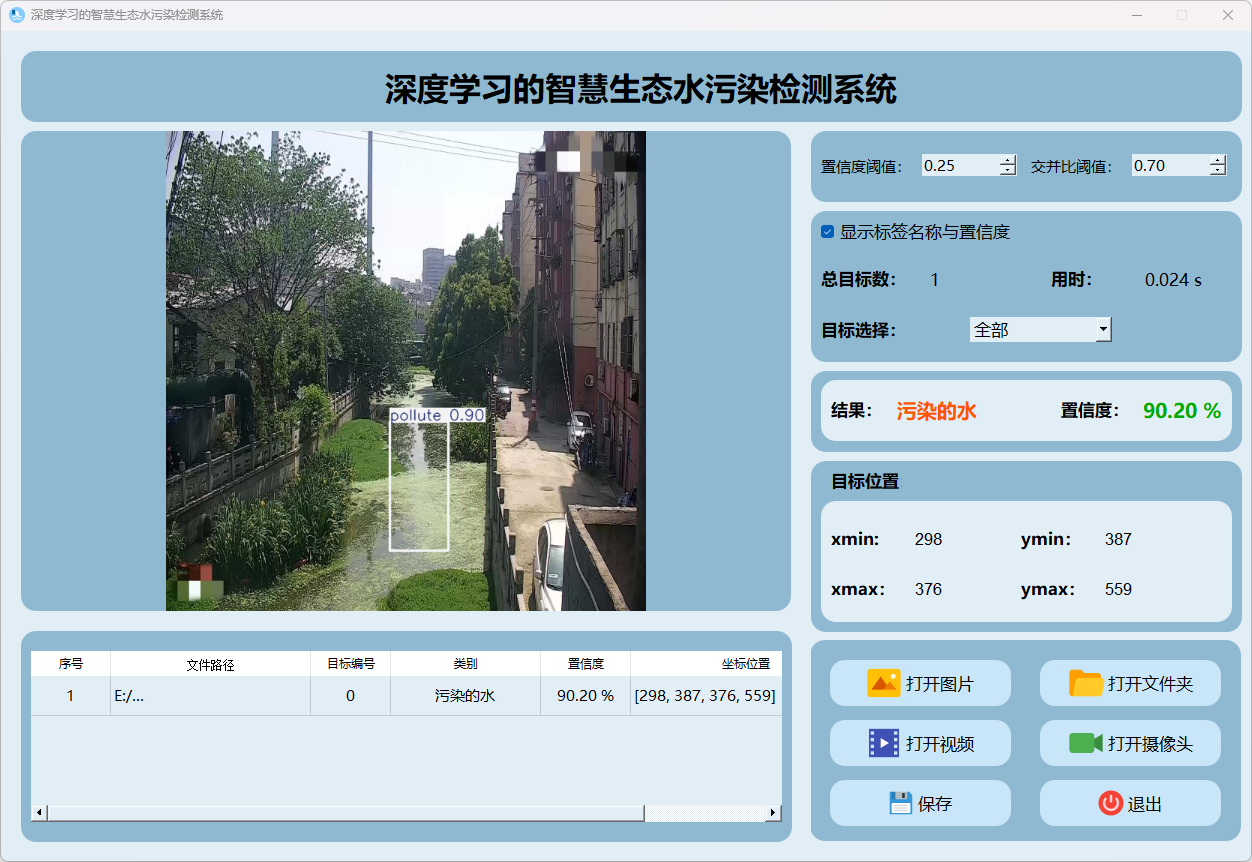Screen dimensions: 1252x862
Task: Decrease 置信度阈值 with the down arrow
Action: (x=1007, y=171)
